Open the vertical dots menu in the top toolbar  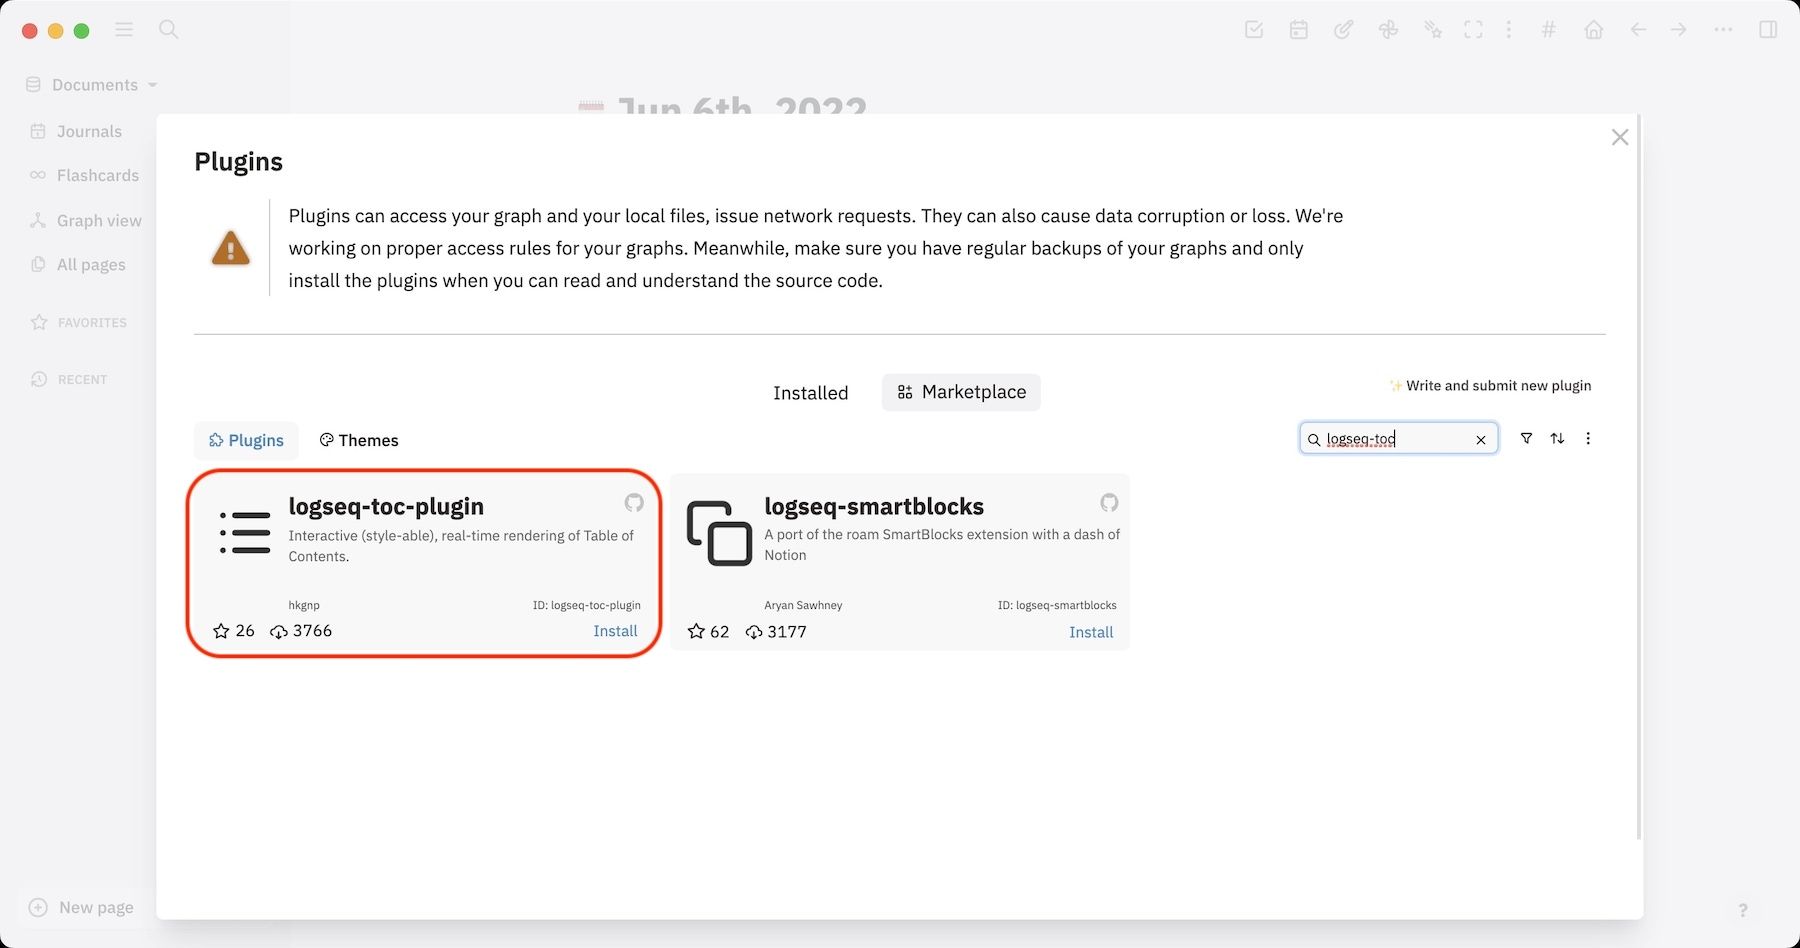(x=1509, y=30)
